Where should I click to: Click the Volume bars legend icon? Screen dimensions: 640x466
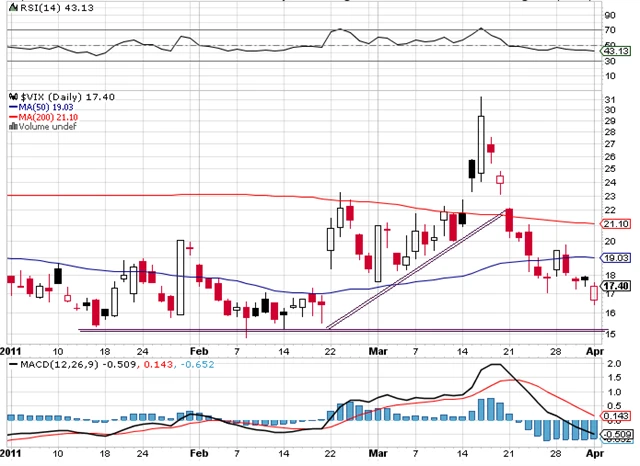pos(12,126)
